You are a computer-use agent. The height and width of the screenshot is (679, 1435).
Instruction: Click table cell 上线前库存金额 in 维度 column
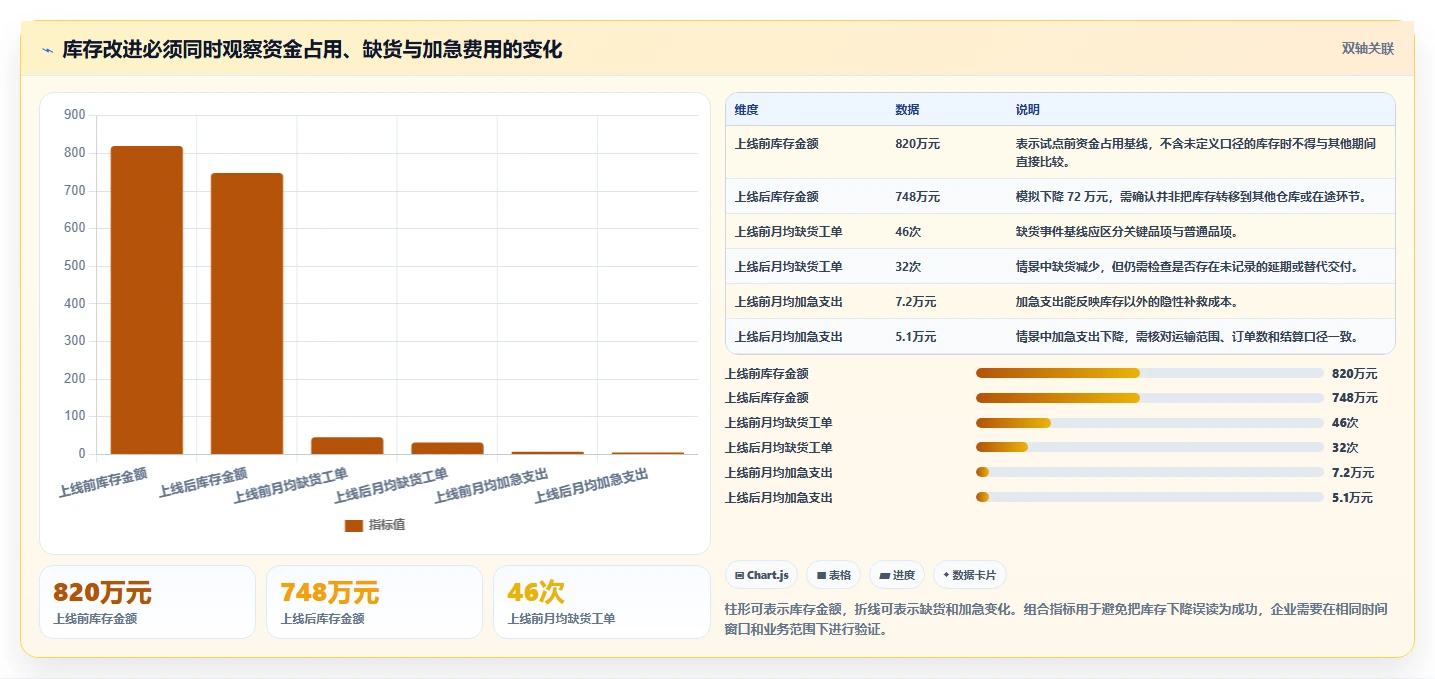[776, 144]
